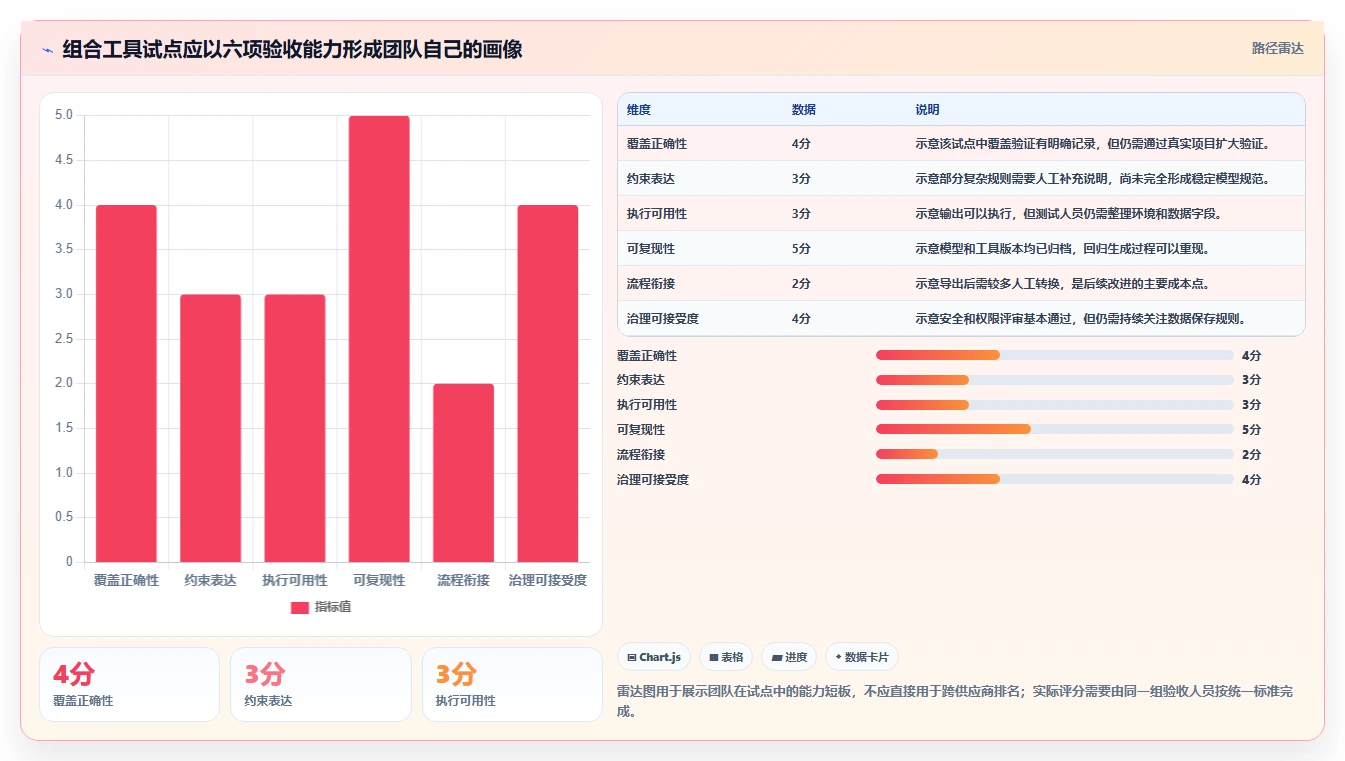Screen dimensions: 1345x761
Task: Click the 约束表达 progress bar
Action: click(x=1055, y=380)
